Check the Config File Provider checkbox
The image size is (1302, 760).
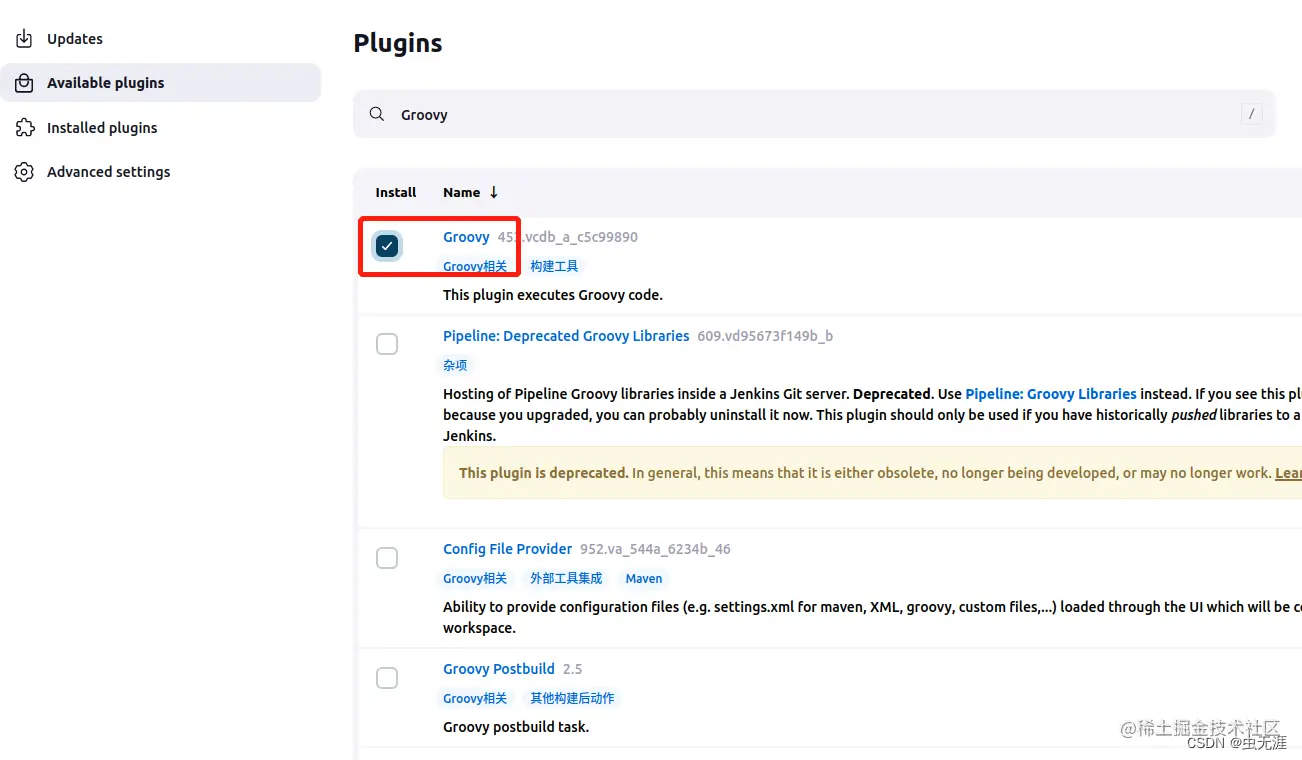[387, 558]
